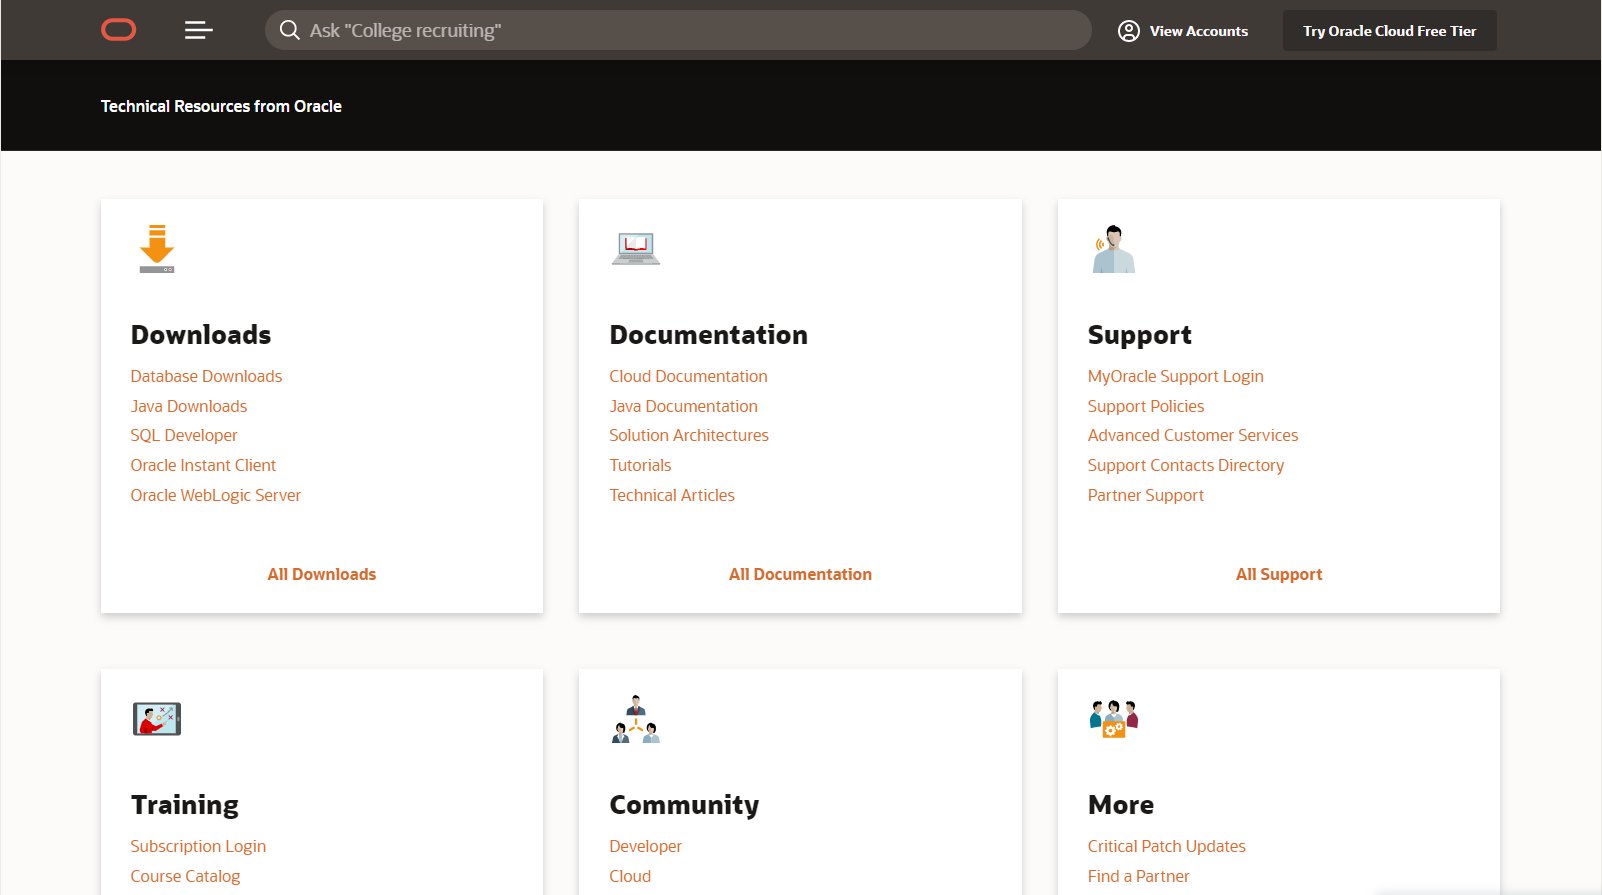Click the Documentation laptop icon

click(x=636, y=248)
